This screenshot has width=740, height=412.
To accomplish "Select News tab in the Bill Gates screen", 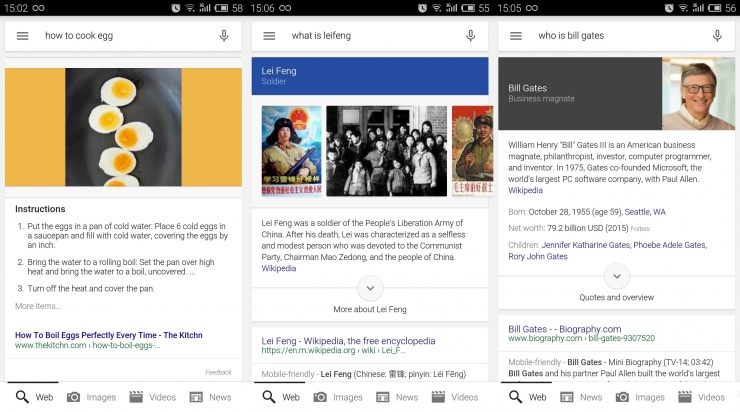I will point(581,397).
